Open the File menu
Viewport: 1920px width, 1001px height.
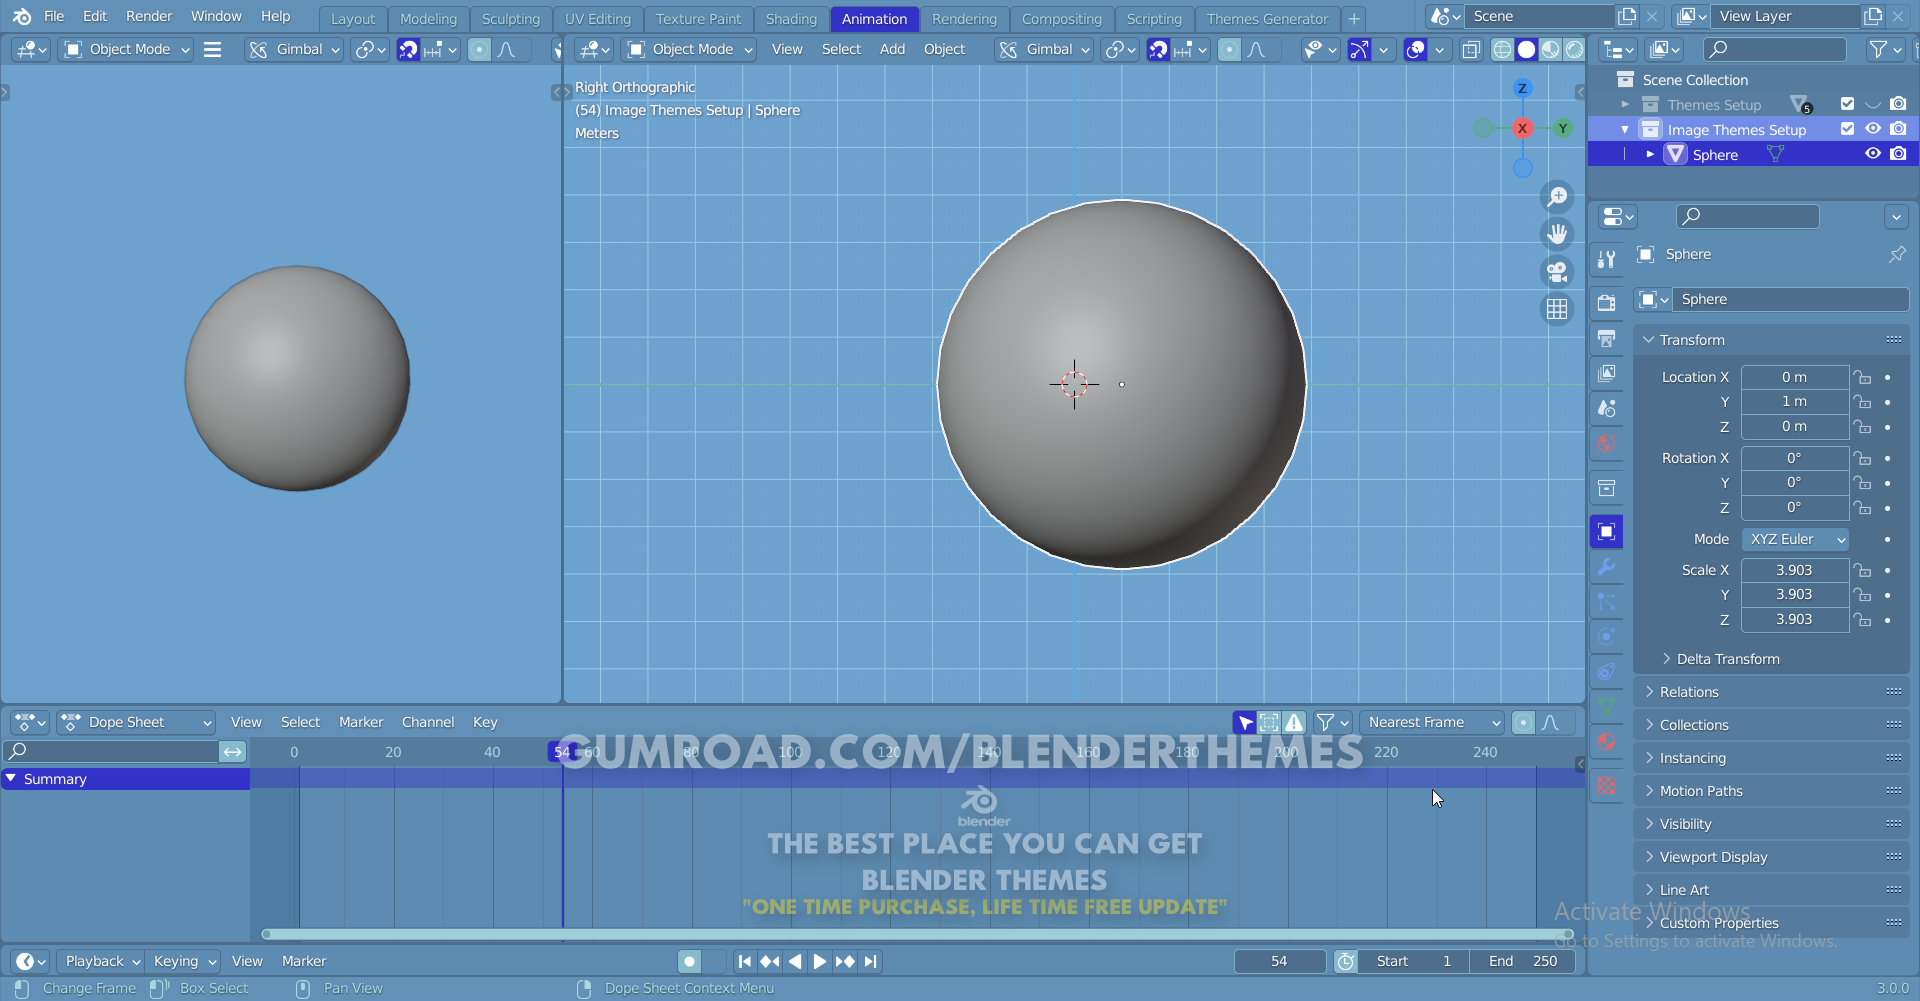tap(54, 17)
